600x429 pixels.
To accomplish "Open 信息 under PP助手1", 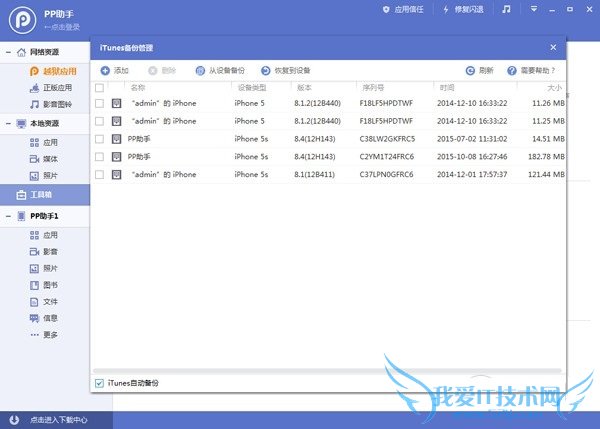I will tap(44, 318).
